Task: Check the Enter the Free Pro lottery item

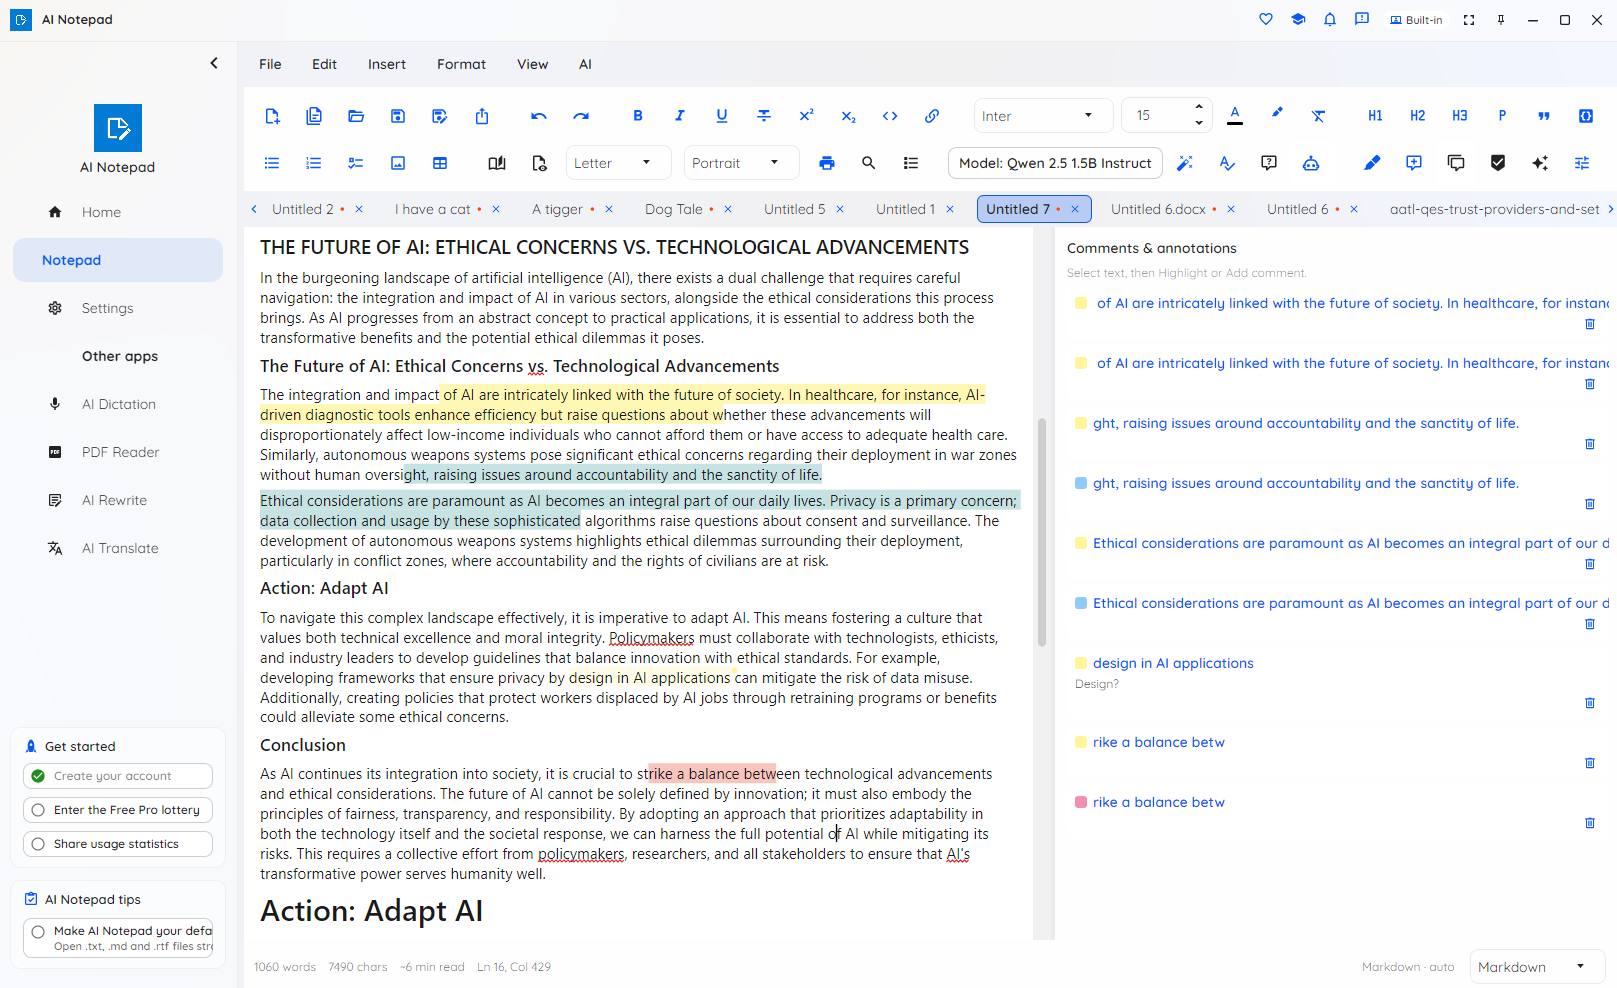Action: (x=118, y=810)
